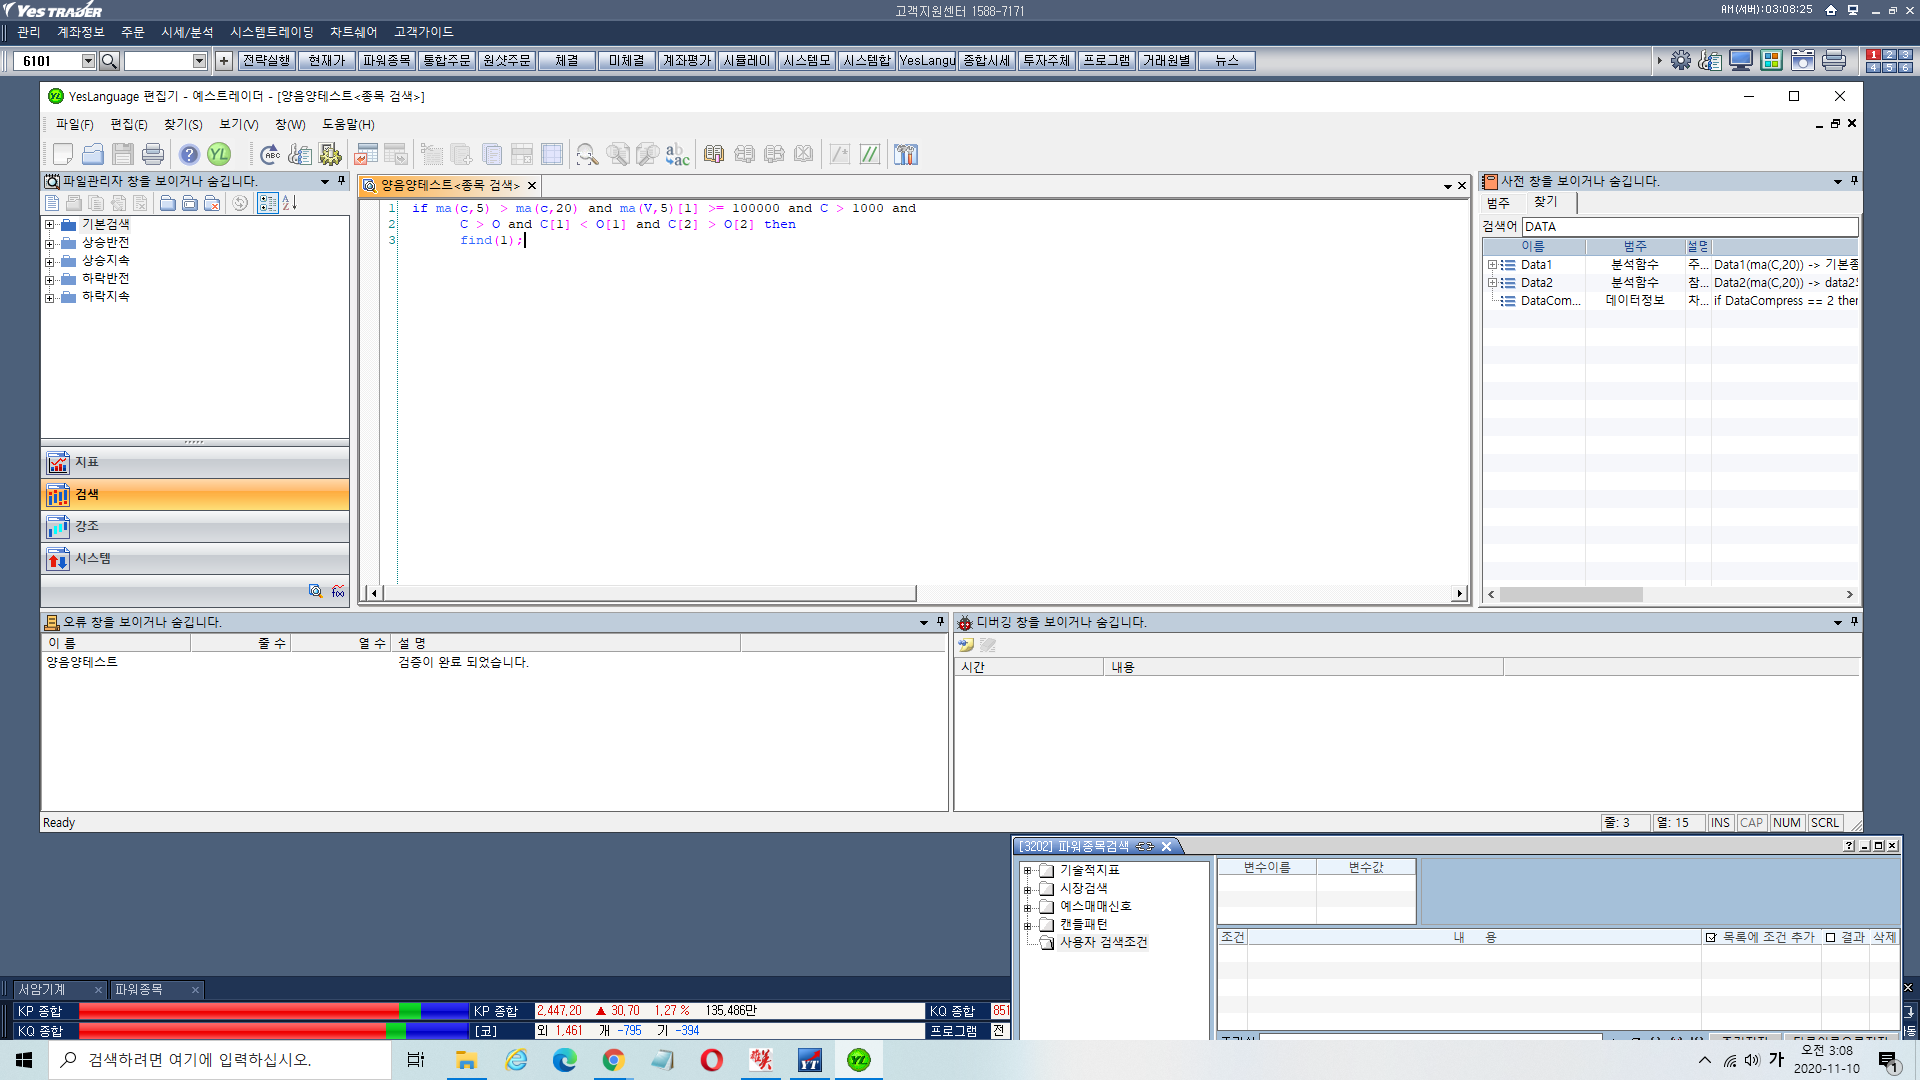The image size is (1920, 1080).
Task: Click the A-Z sort icon in file manager
Action: coord(290,203)
